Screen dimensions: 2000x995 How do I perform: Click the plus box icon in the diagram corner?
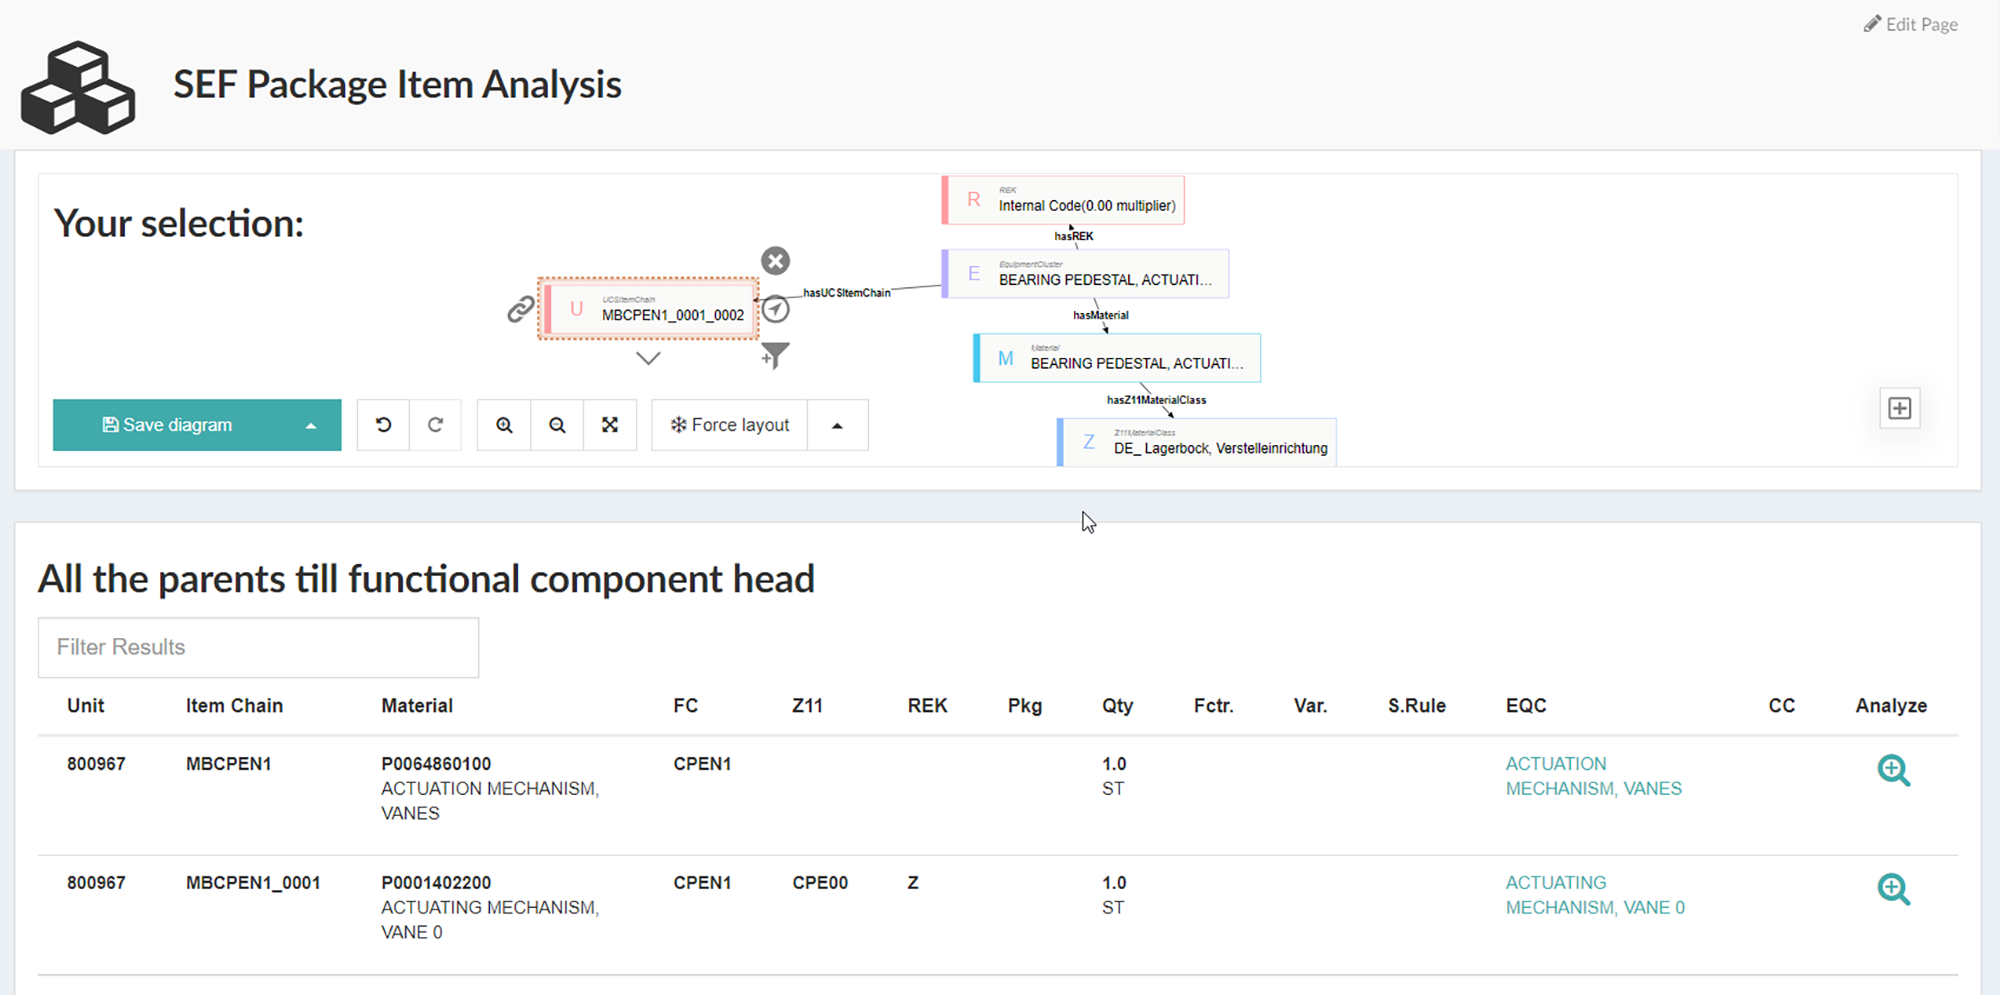tap(1899, 408)
